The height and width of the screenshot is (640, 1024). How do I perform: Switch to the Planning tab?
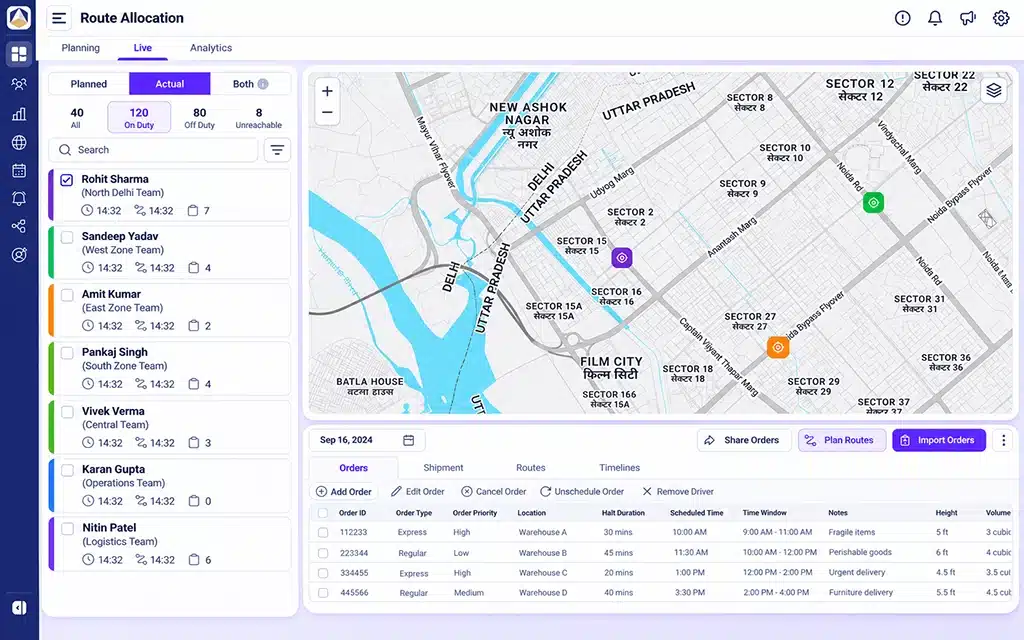[80, 48]
